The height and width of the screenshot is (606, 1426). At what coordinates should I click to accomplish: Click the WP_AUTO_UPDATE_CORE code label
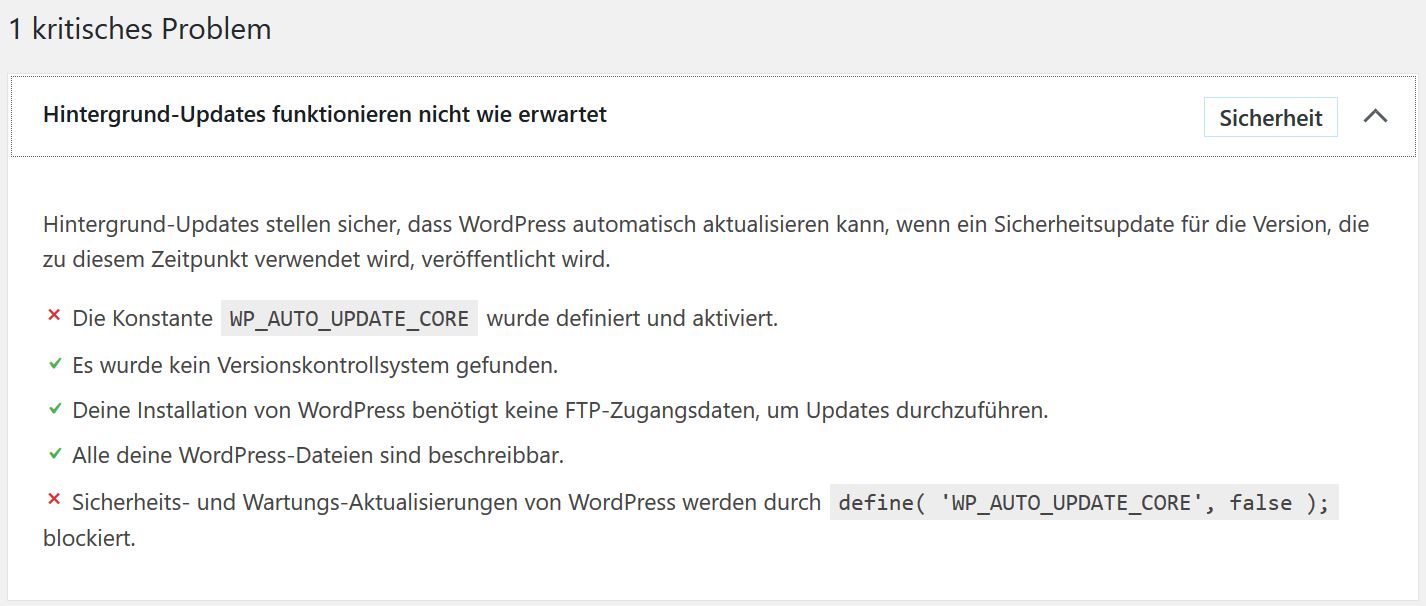click(x=349, y=319)
